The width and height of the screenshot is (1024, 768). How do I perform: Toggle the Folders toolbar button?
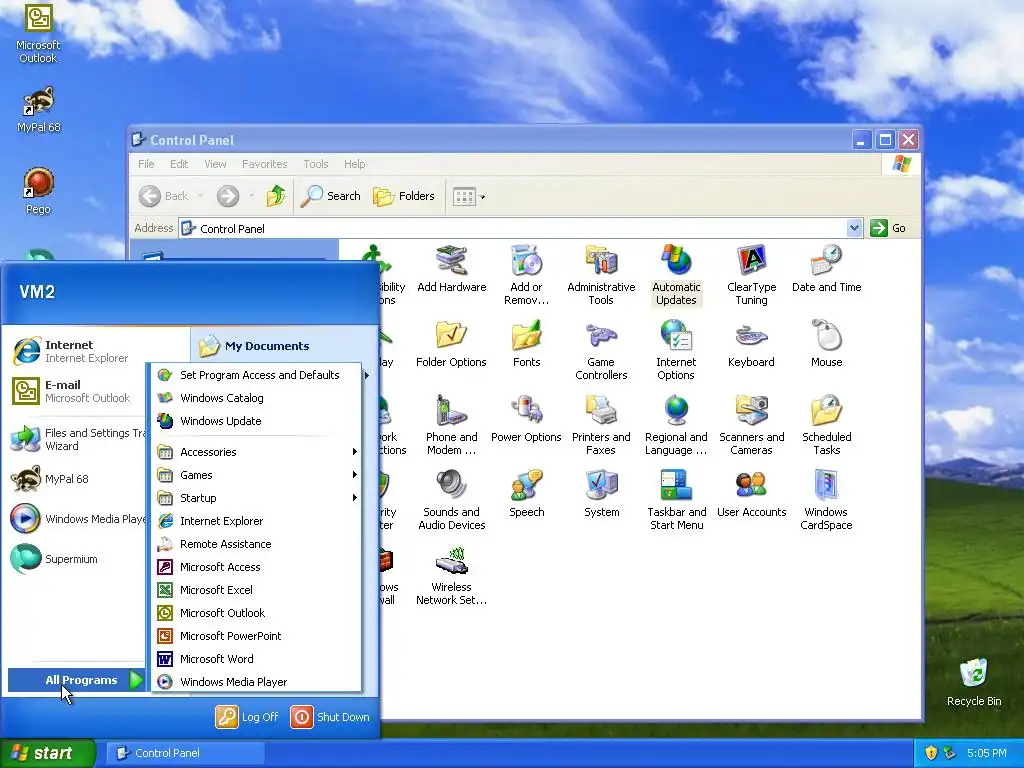[404, 196]
